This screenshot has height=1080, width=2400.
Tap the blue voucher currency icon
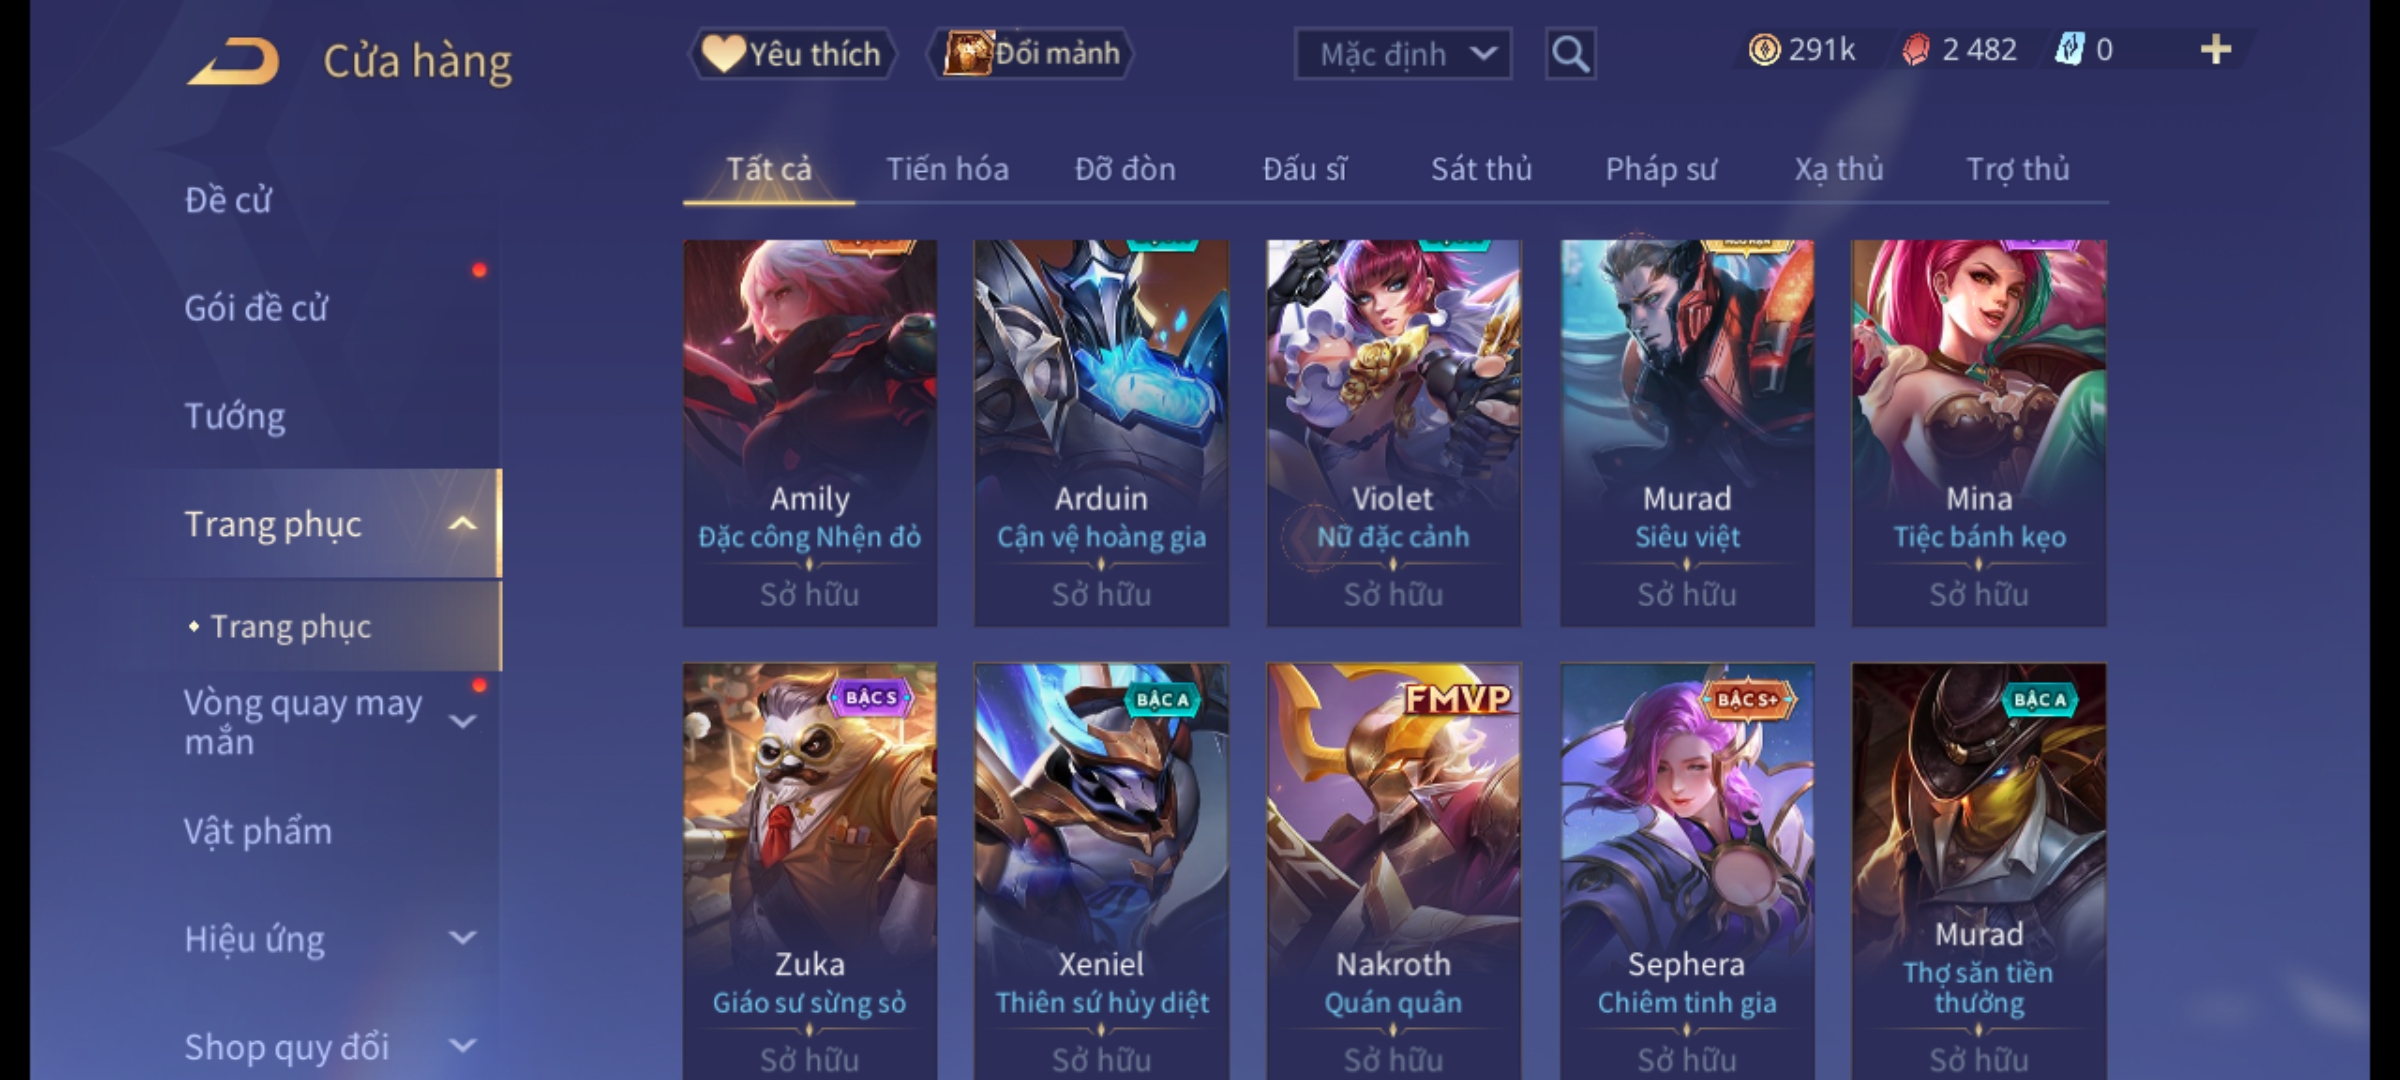2068,49
